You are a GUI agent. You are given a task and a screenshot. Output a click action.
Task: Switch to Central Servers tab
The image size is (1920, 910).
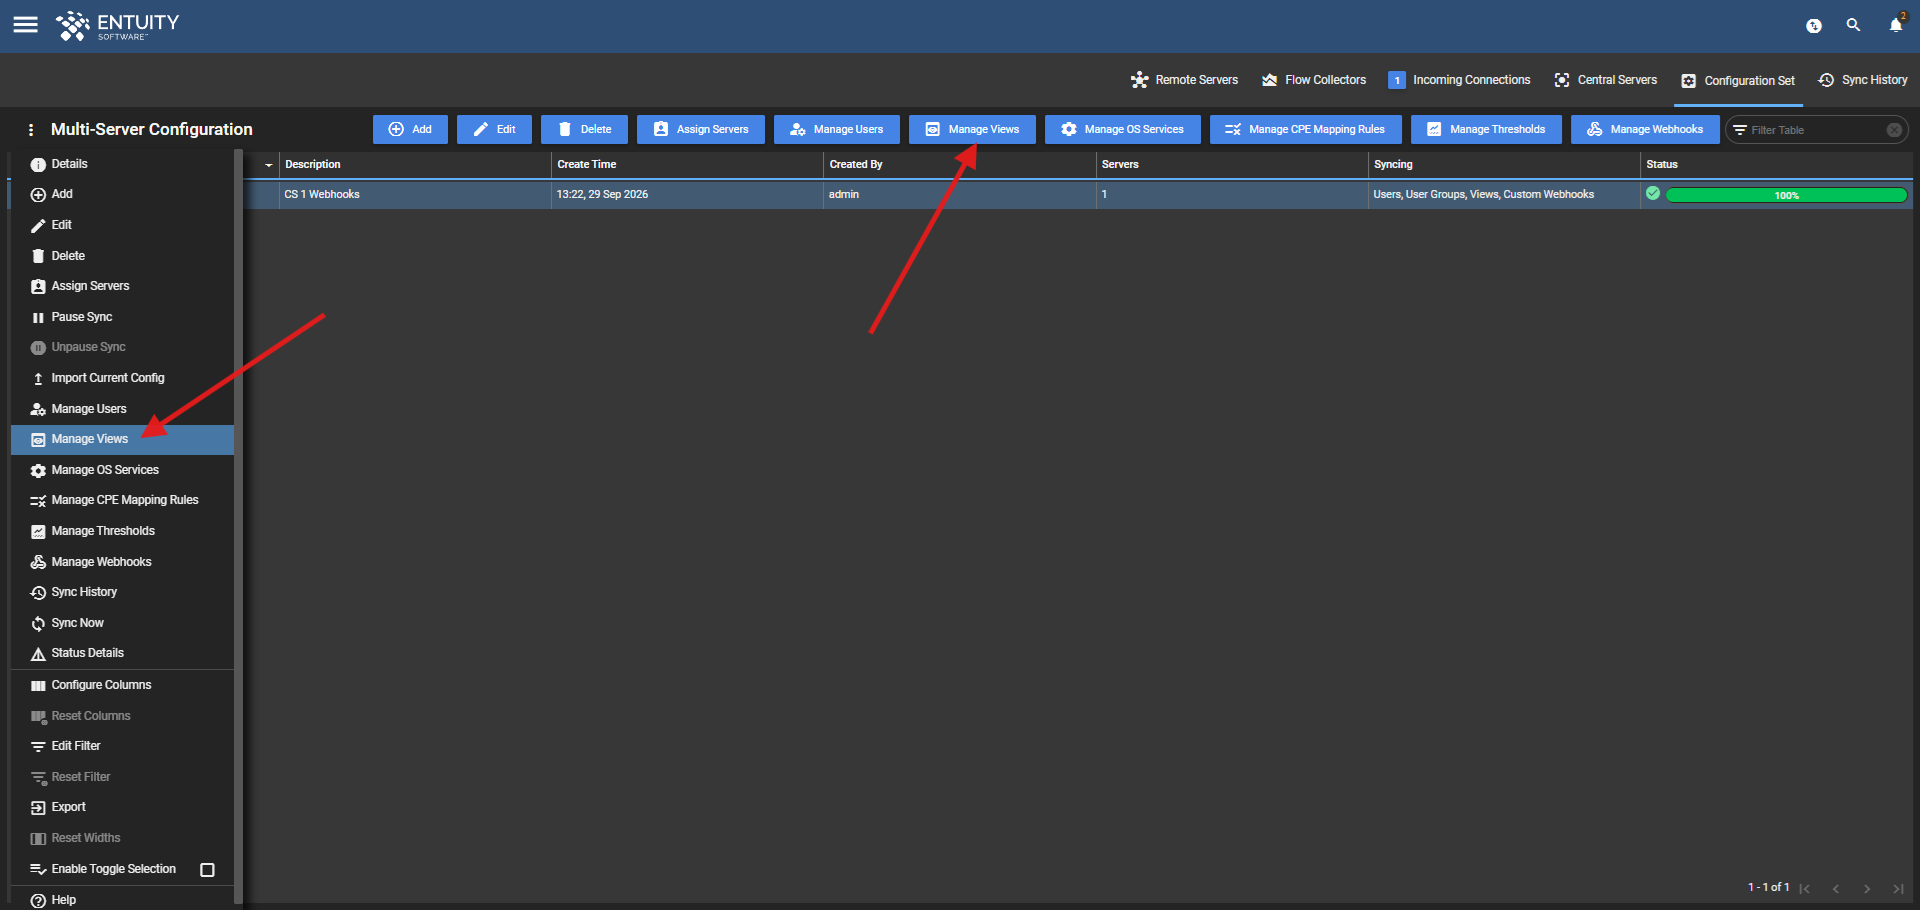[x=1605, y=80]
